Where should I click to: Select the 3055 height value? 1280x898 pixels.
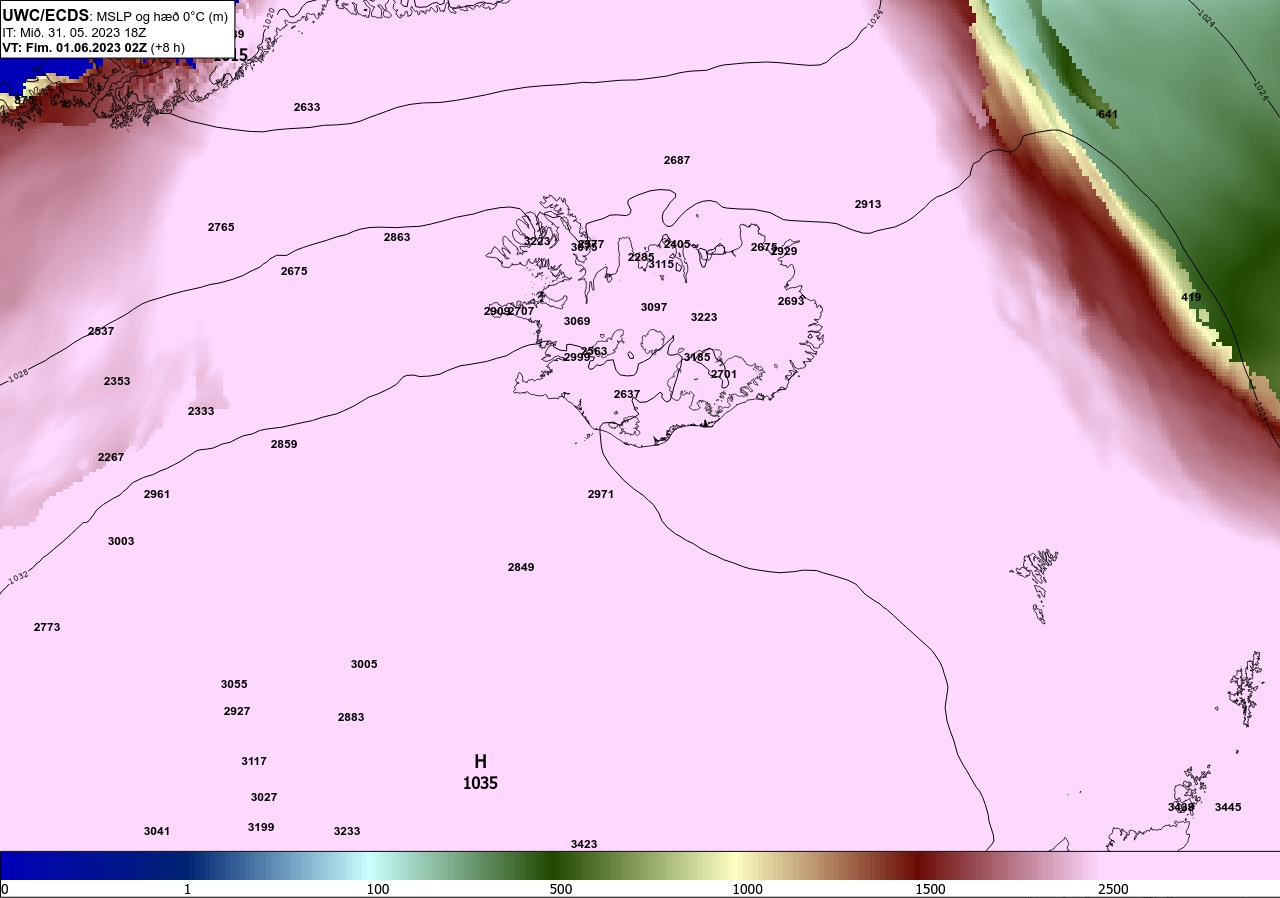click(234, 684)
